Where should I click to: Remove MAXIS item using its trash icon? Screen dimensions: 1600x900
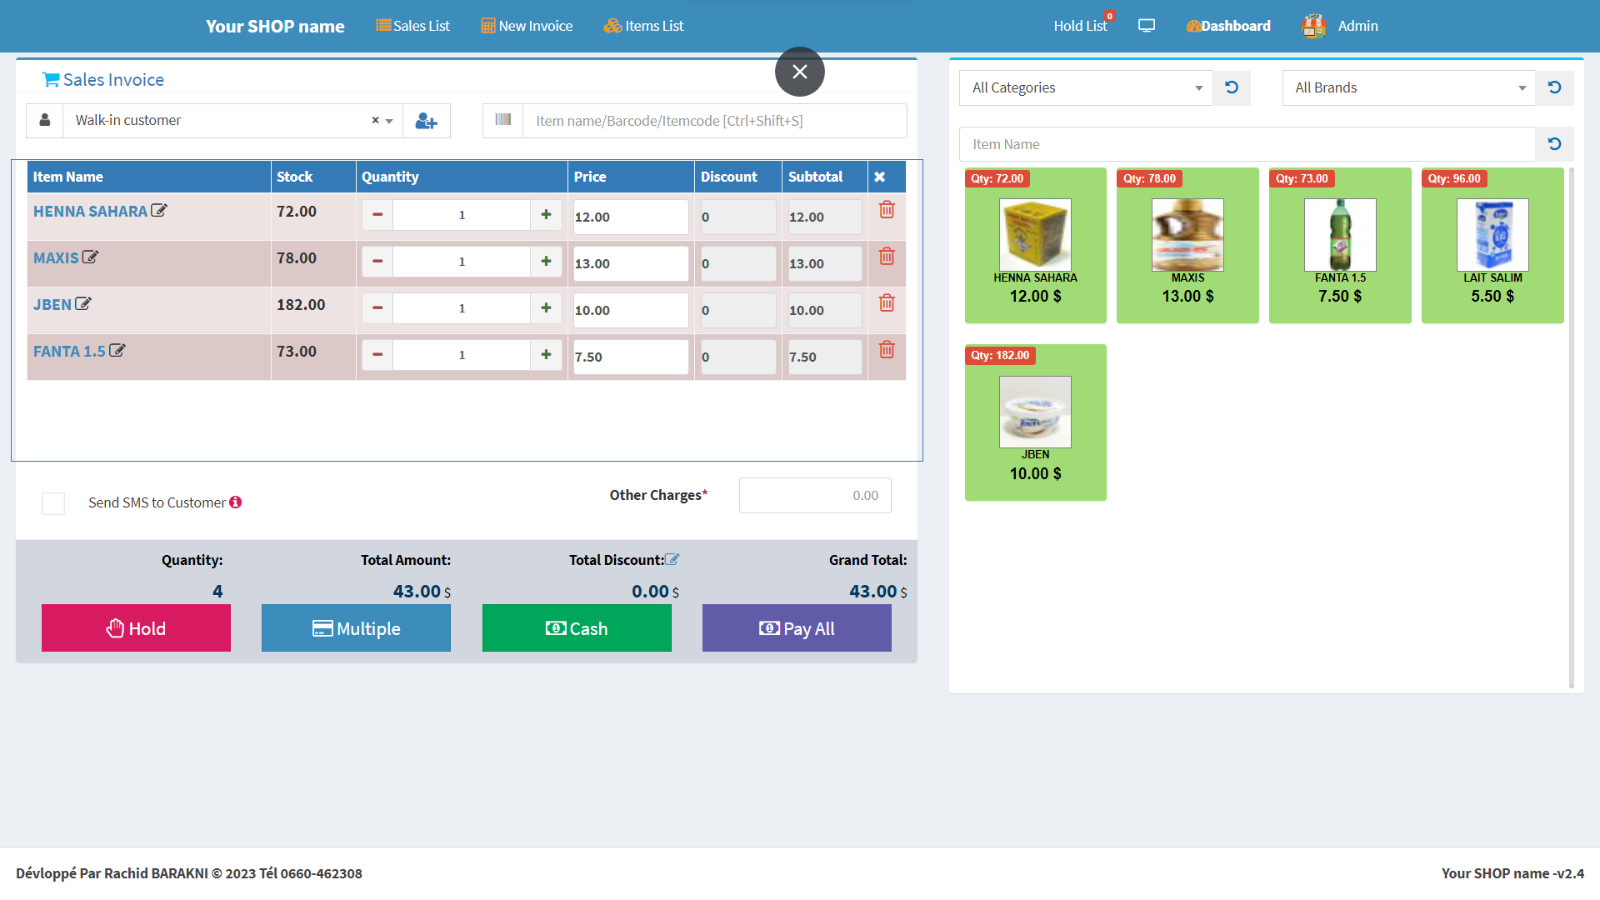pos(886,256)
